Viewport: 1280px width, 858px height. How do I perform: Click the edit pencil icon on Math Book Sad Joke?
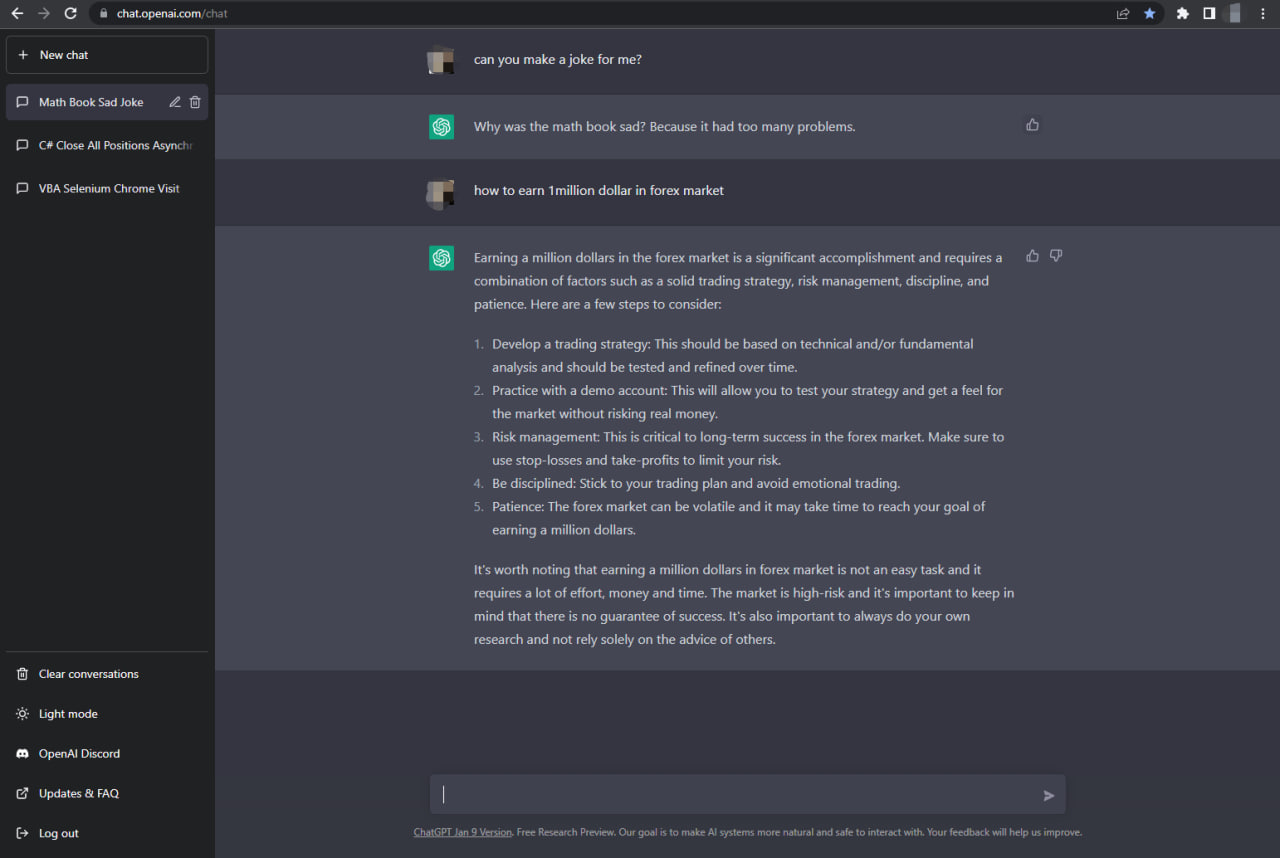[175, 102]
